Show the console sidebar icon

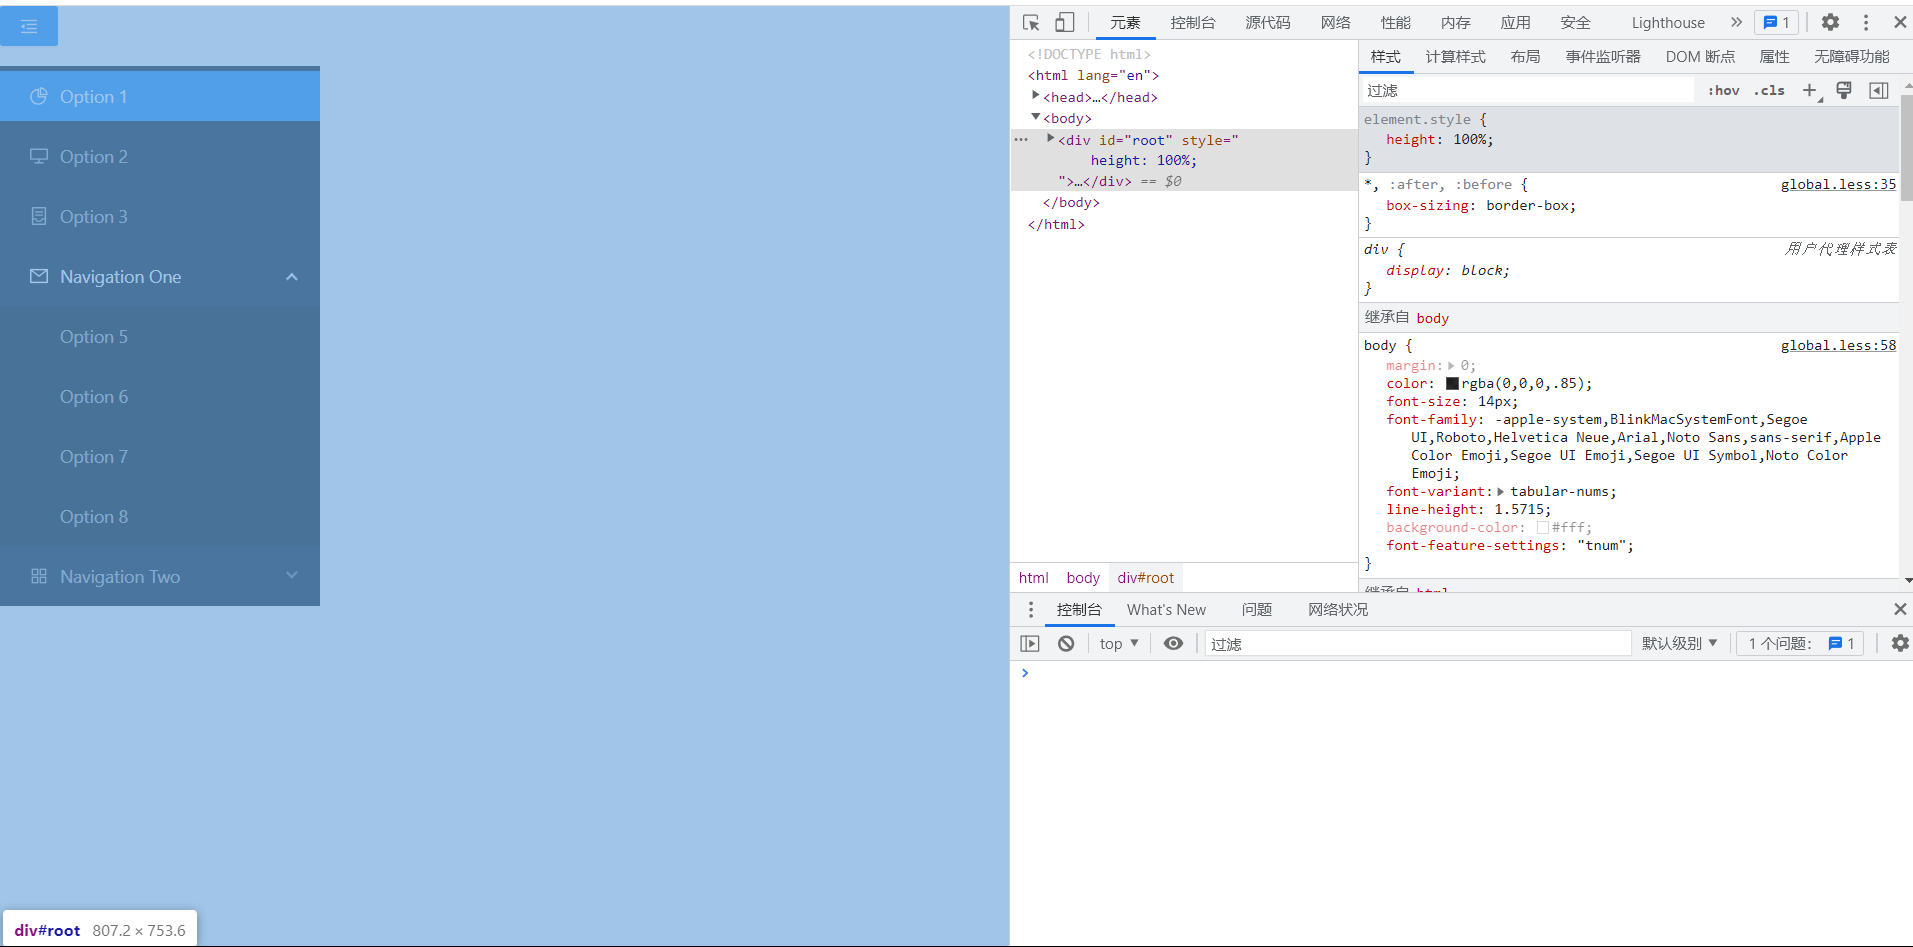pos(1030,643)
